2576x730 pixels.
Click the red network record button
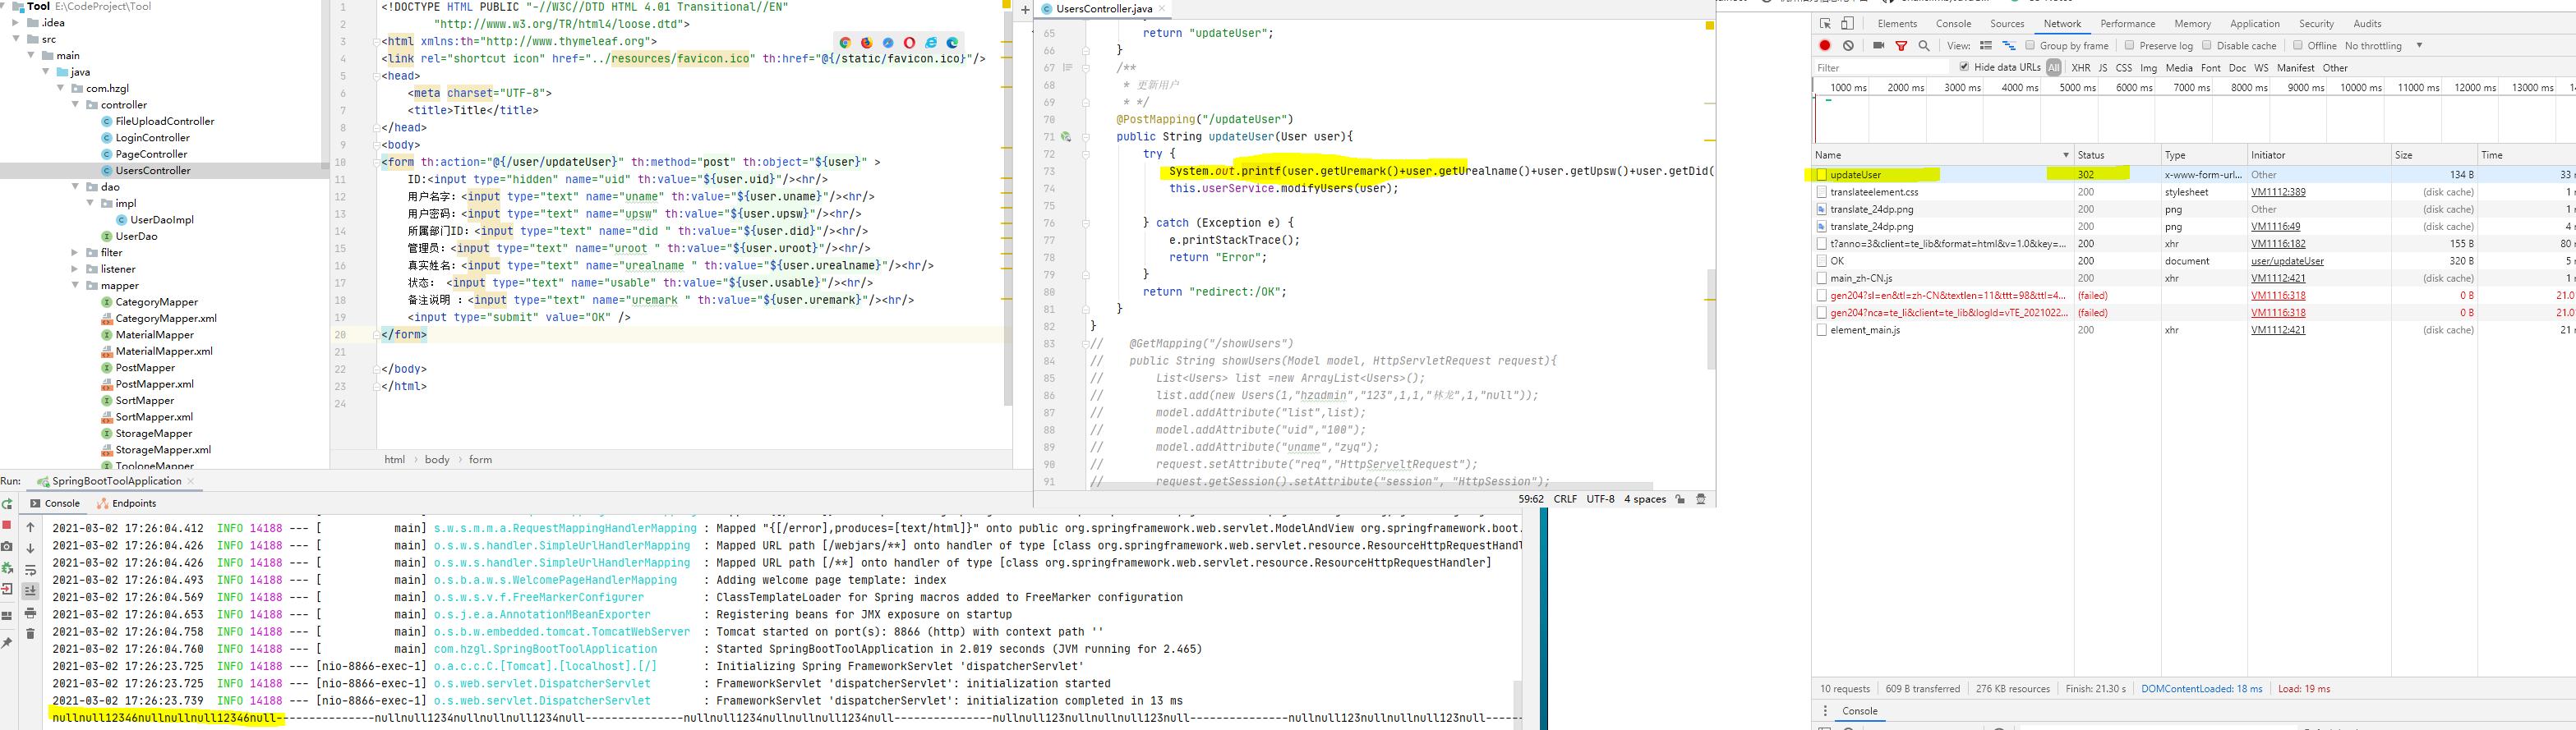click(1825, 45)
